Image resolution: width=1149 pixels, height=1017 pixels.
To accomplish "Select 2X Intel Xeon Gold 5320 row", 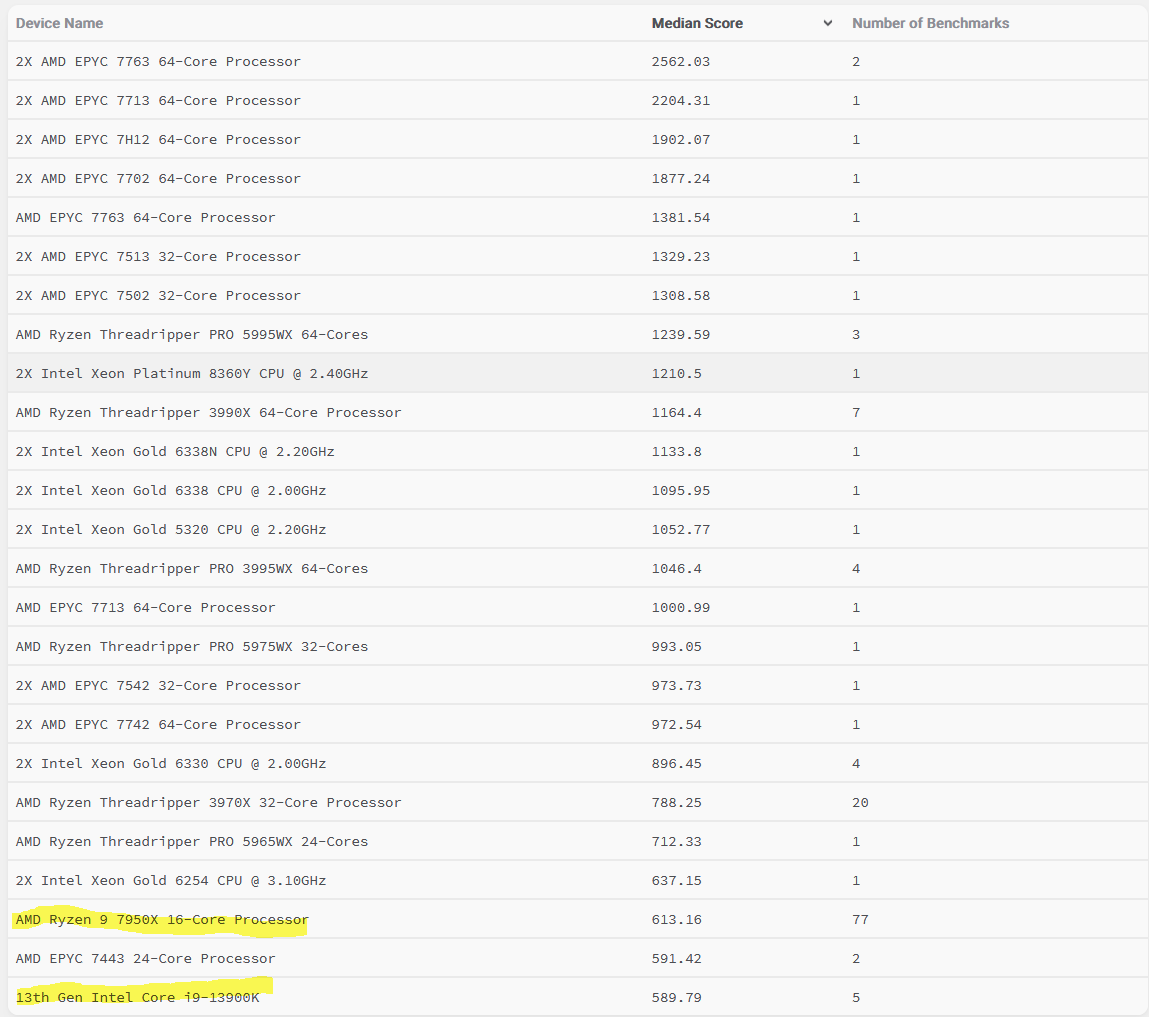I will click(x=577, y=530).
